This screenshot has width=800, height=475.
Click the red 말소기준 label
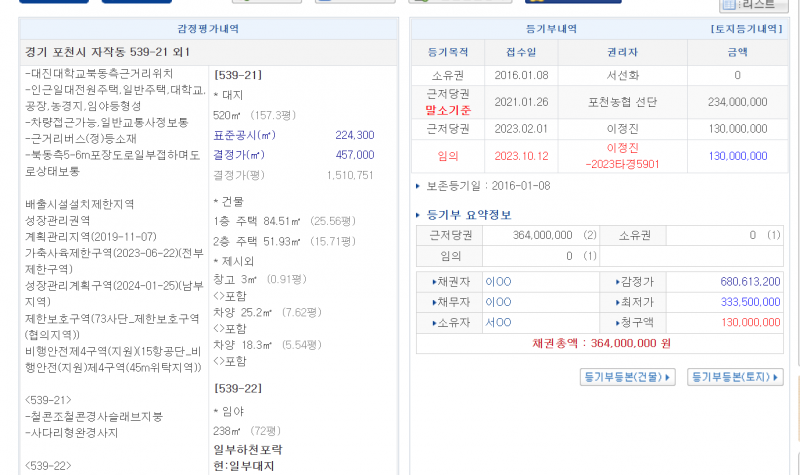447,109
